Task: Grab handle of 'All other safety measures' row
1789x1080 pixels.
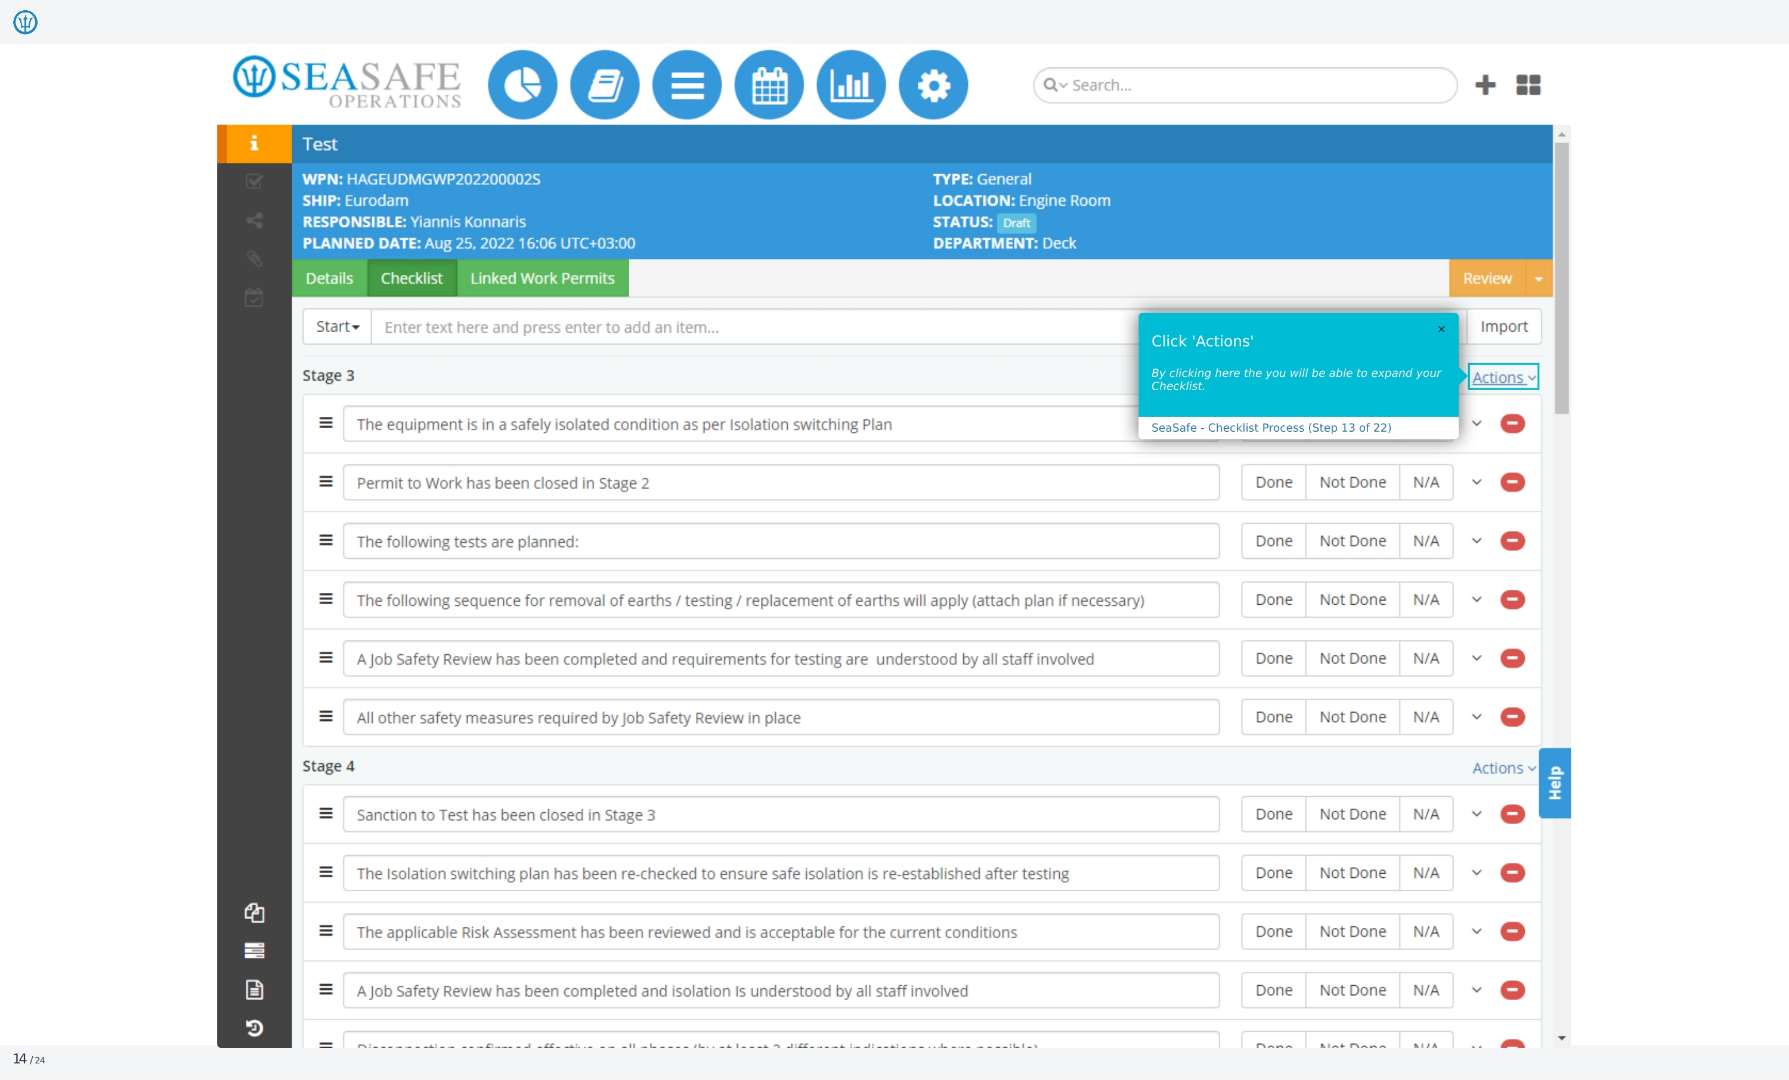Action: click(326, 716)
